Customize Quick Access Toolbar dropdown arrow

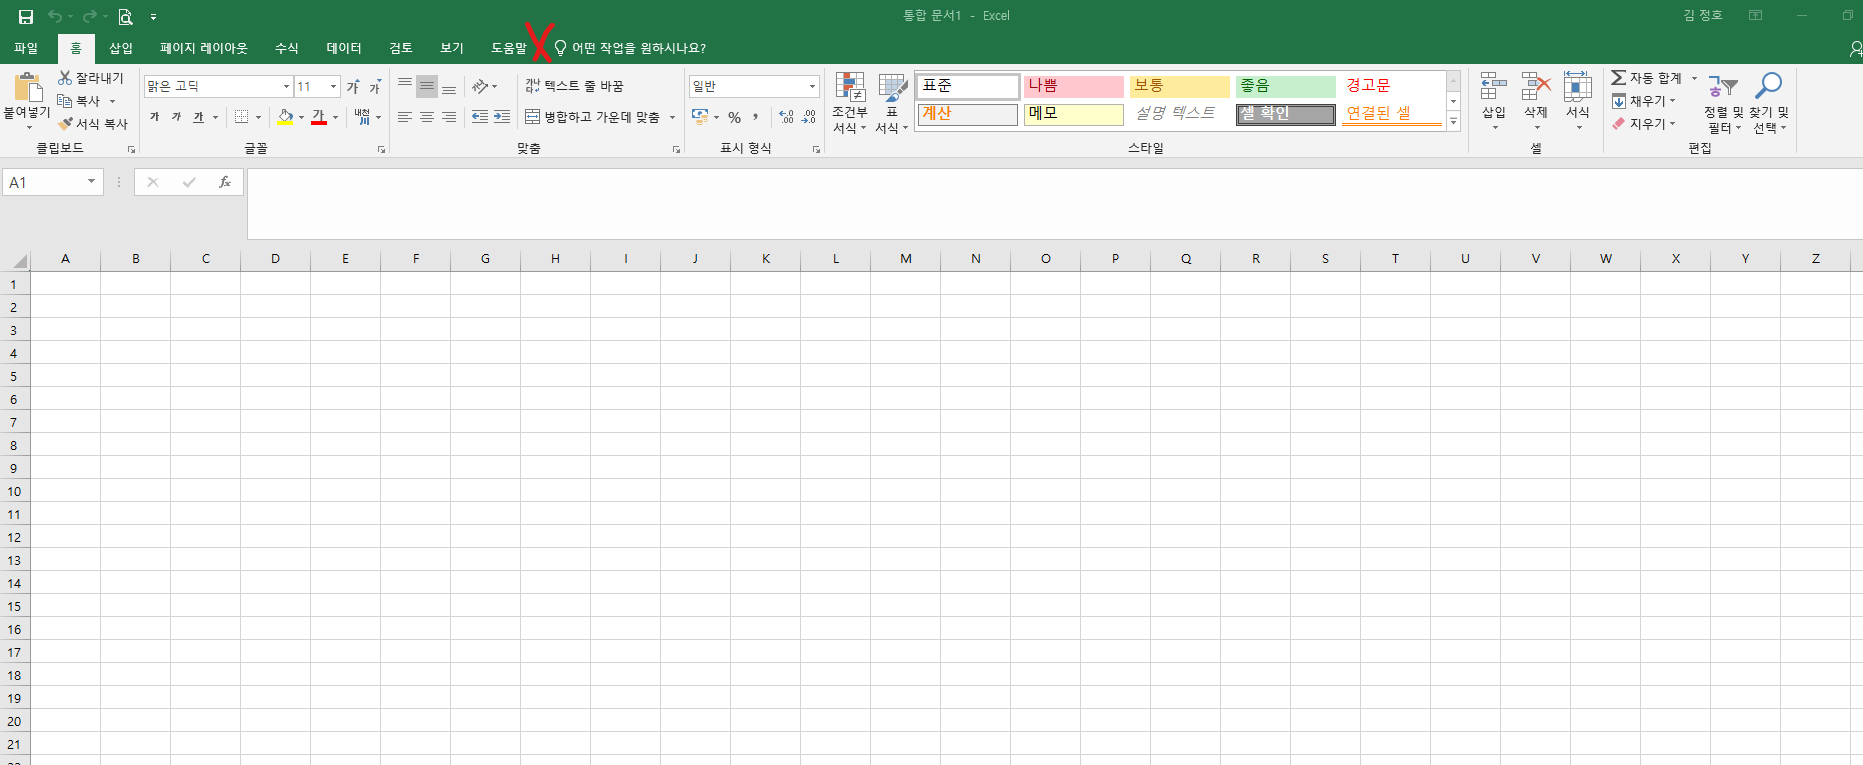coord(153,17)
